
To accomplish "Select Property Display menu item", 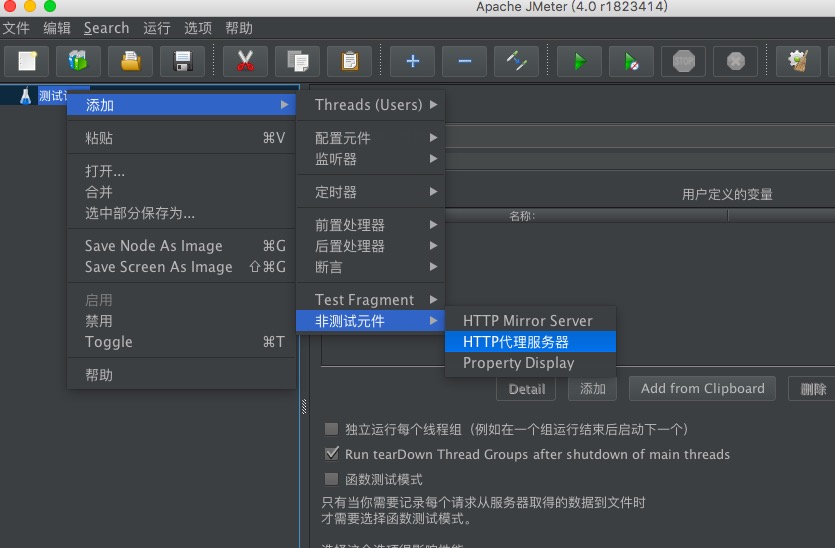I will 530,363.
